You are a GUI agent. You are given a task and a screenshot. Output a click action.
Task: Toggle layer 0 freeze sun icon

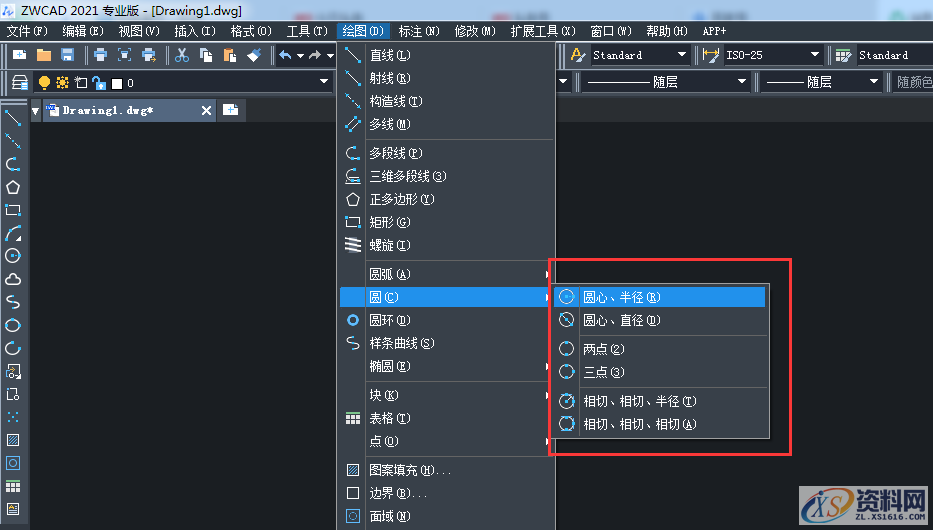pos(62,83)
